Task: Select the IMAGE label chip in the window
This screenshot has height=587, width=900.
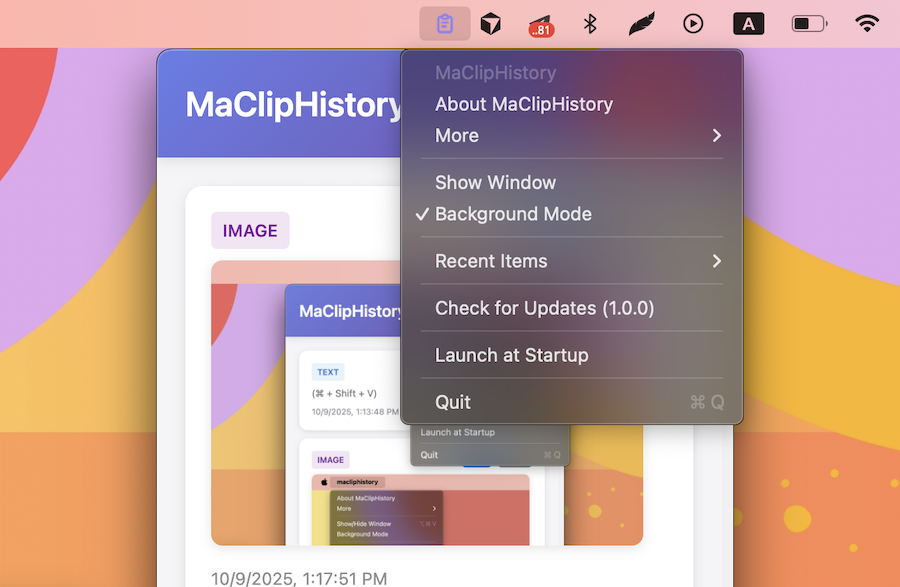Action: [249, 230]
